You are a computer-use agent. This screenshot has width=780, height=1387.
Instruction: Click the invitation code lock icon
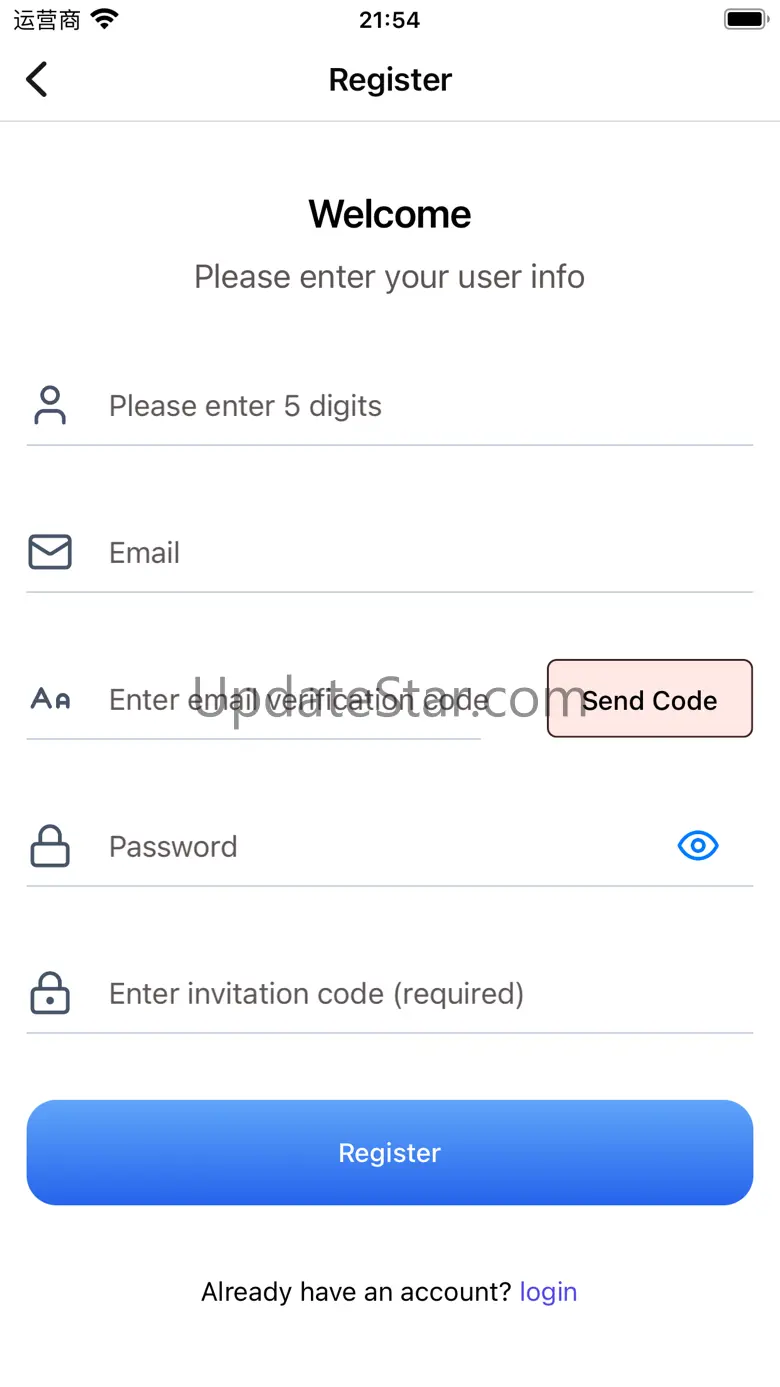coord(49,993)
